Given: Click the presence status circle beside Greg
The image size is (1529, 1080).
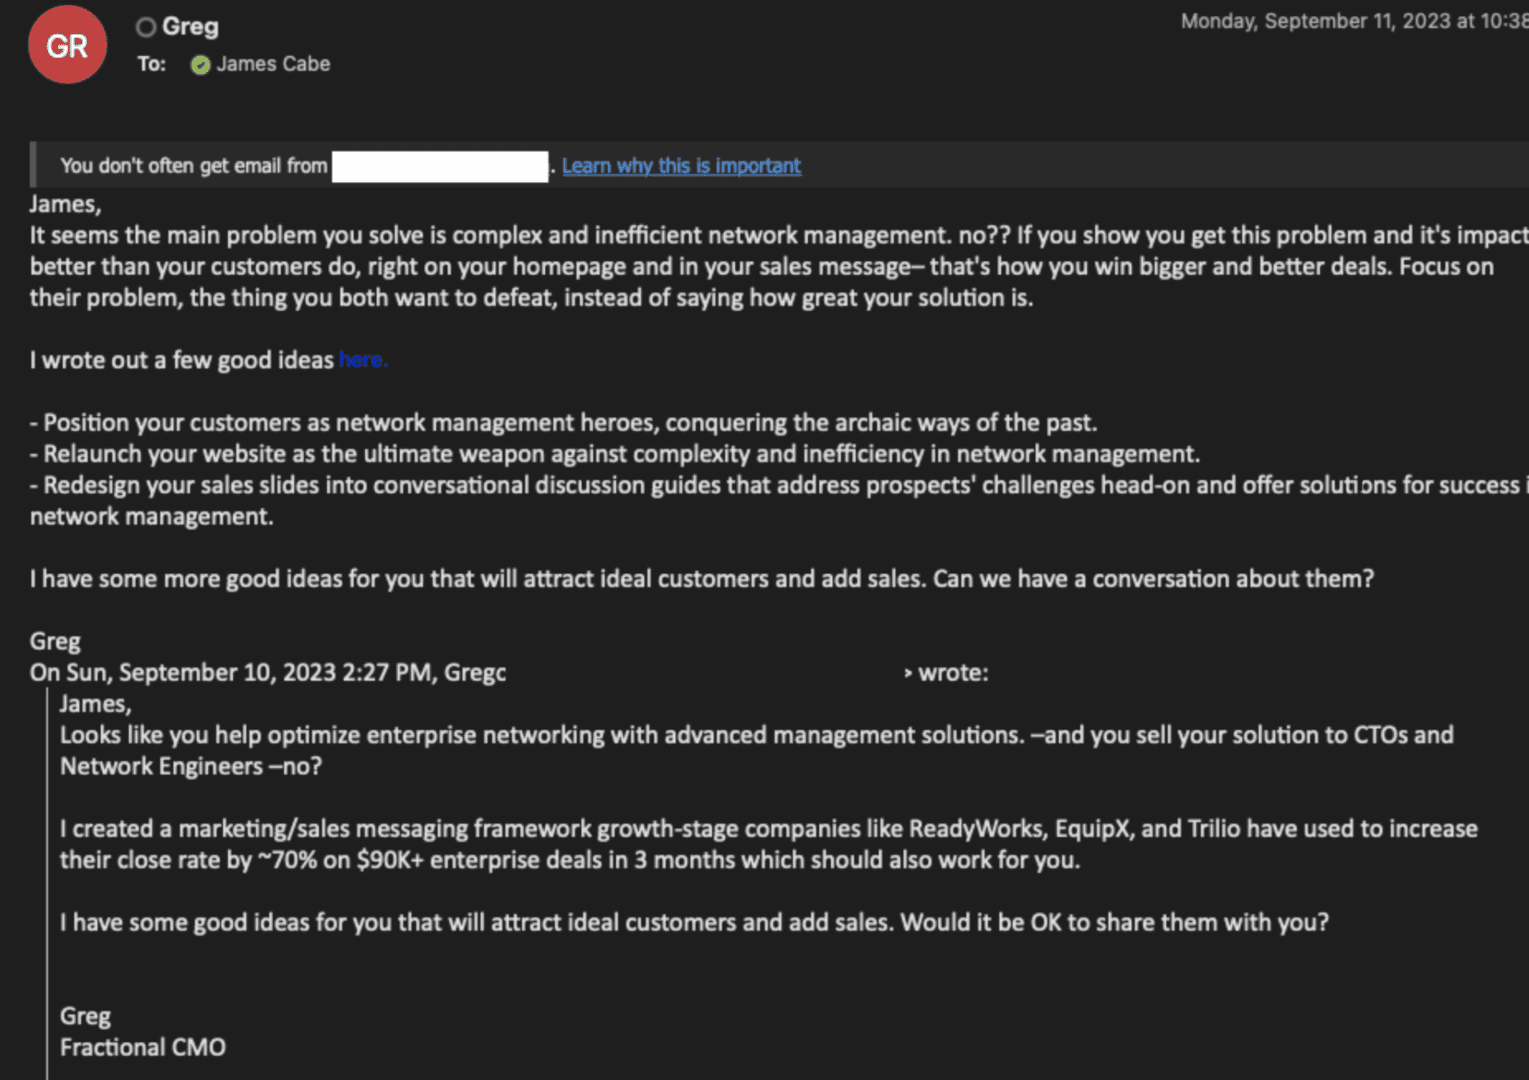Looking at the screenshot, I should (x=146, y=27).
